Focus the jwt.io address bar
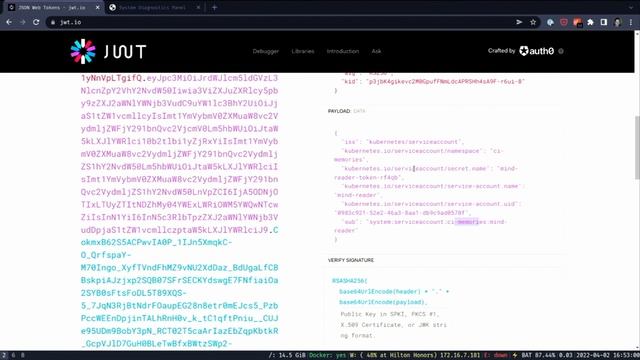 [x=282, y=22]
